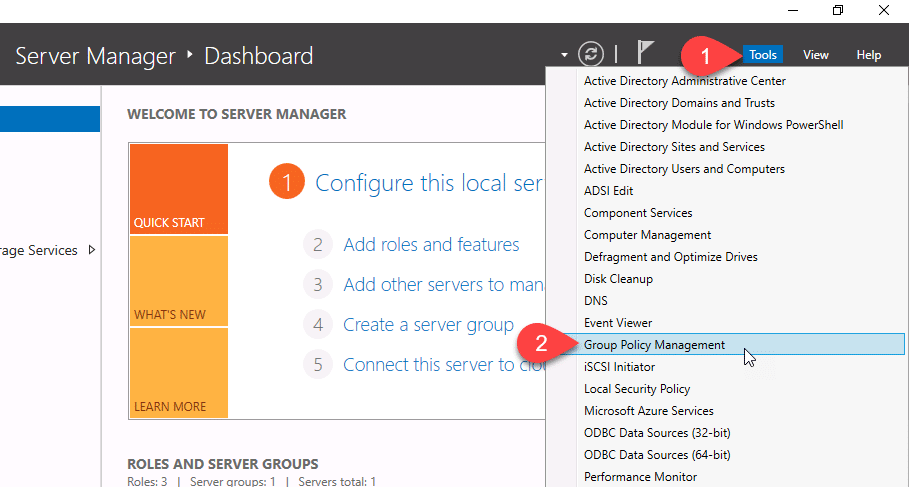Choose DNS in the Tools menu
This screenshot has height=487, width=909.
[596, 301]
